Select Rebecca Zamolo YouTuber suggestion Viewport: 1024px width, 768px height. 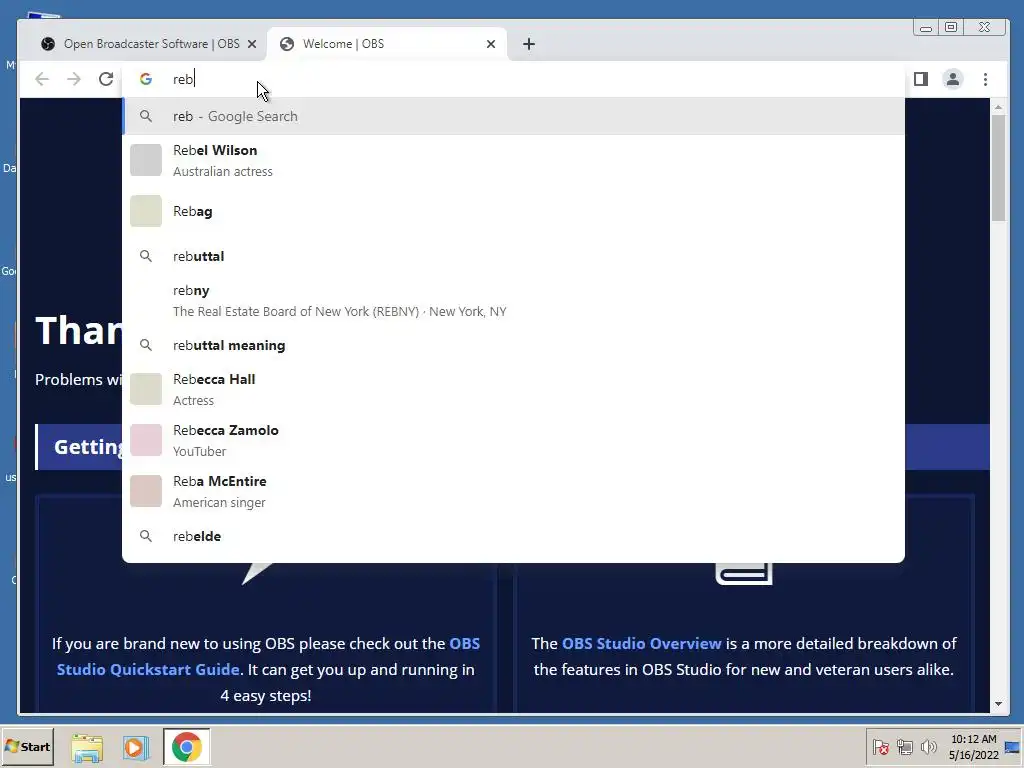(x=513, y=440)
